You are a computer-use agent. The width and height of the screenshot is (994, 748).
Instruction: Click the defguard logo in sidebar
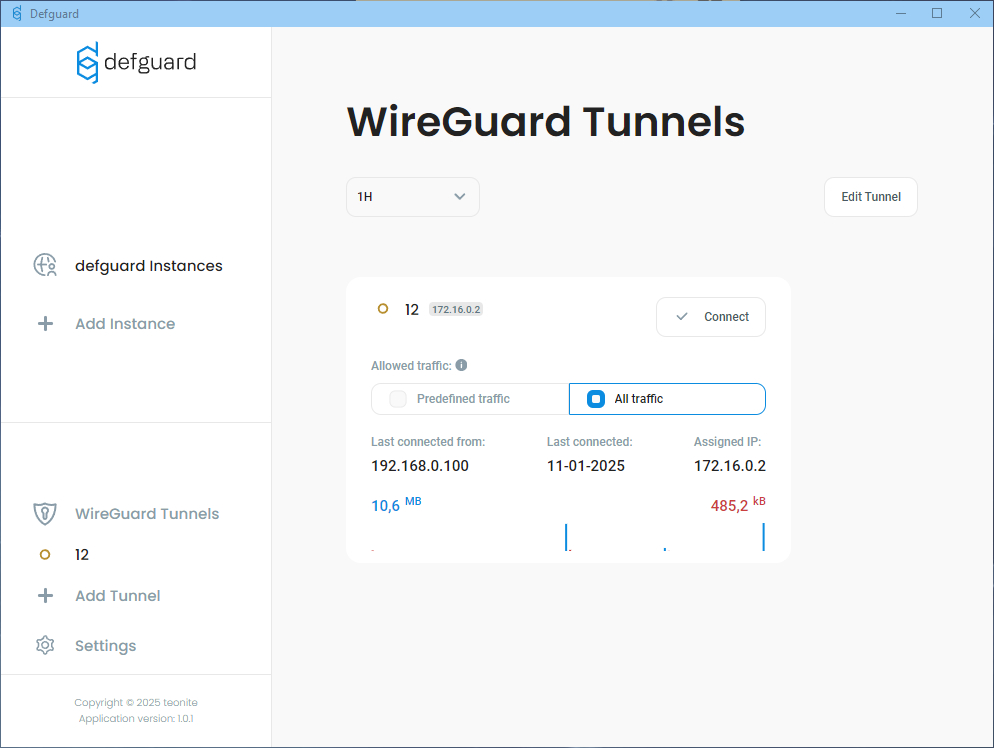[136, 62]
